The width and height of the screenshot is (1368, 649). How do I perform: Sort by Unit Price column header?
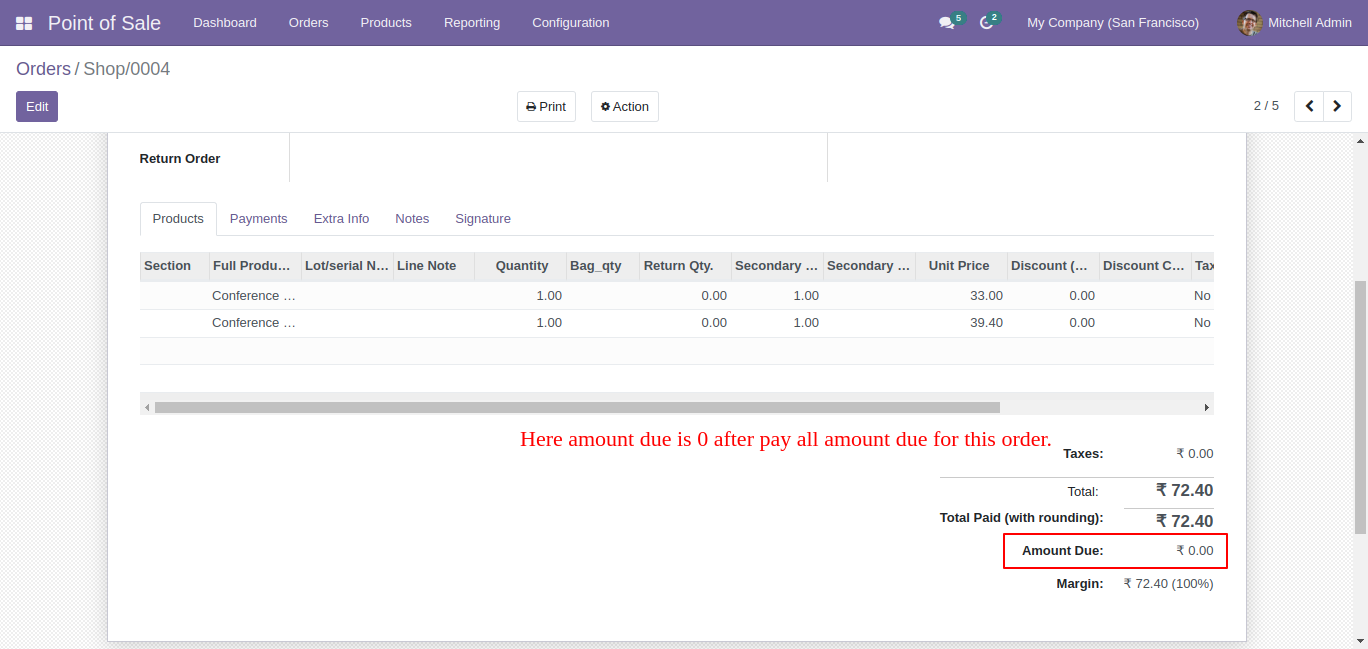pyautogui.click(x=958, y=266)
